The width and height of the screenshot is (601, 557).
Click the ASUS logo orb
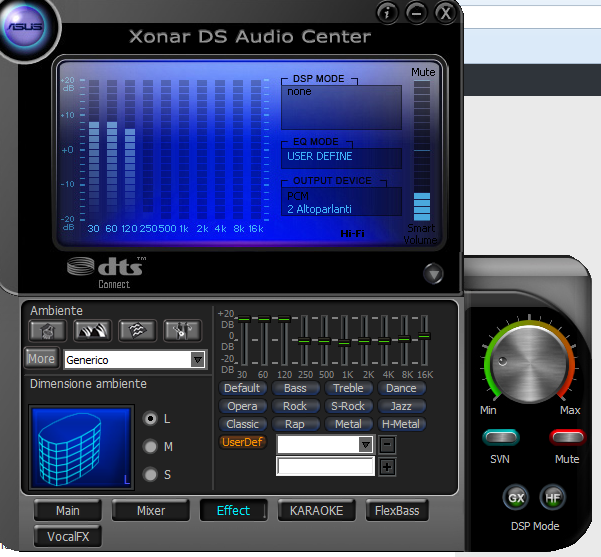coord(25,28)
